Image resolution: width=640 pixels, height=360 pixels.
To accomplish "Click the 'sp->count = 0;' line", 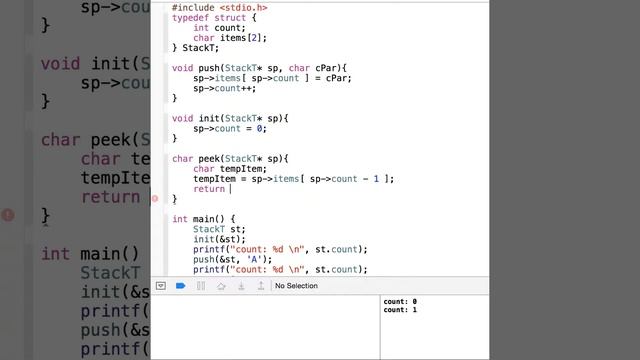I will (230, 129).
